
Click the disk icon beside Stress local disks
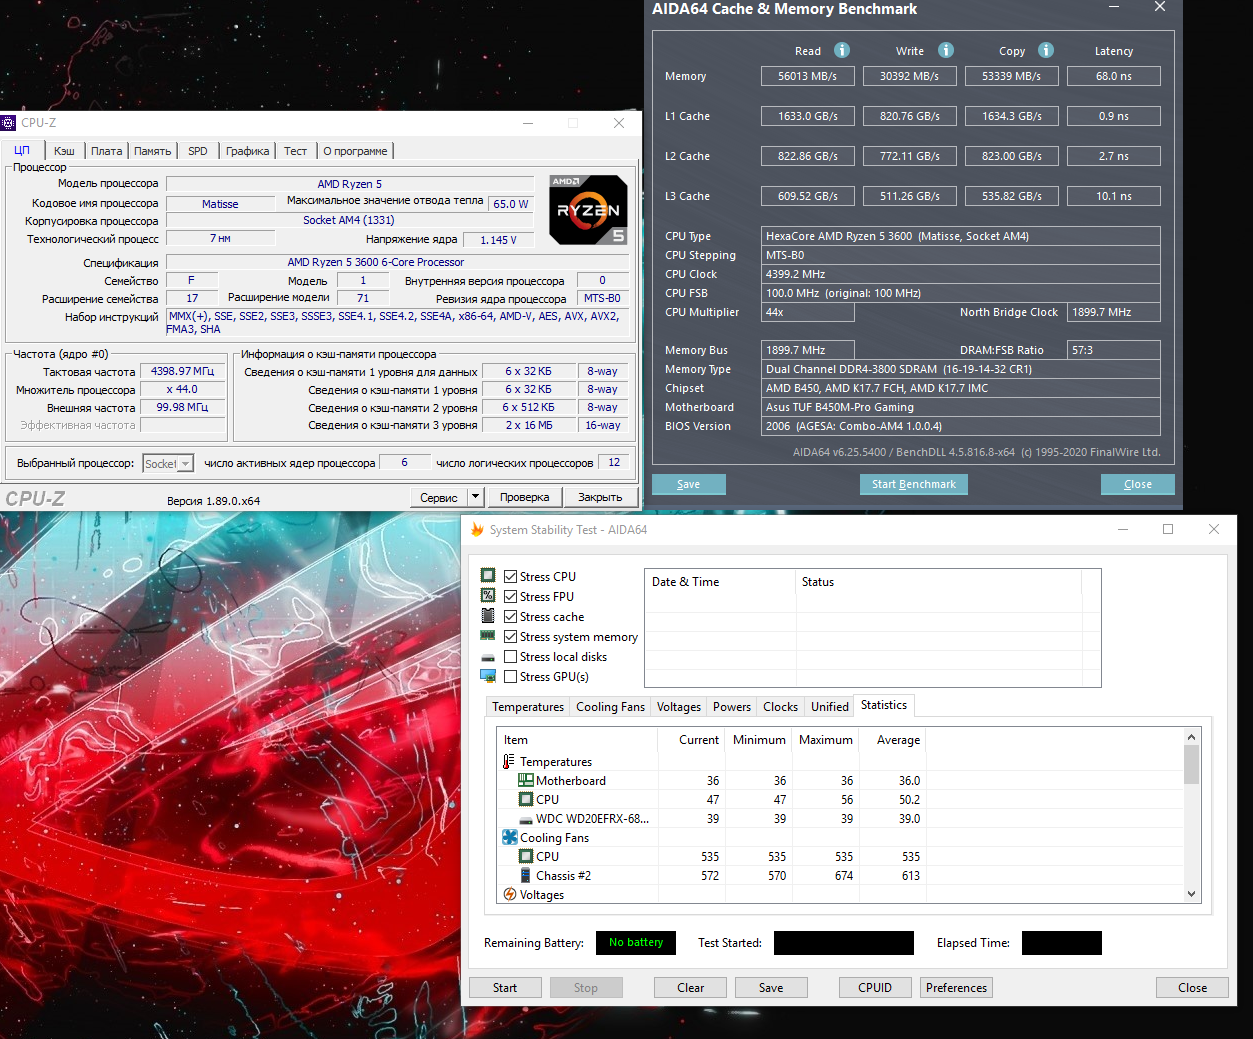(x=488, y=657)
